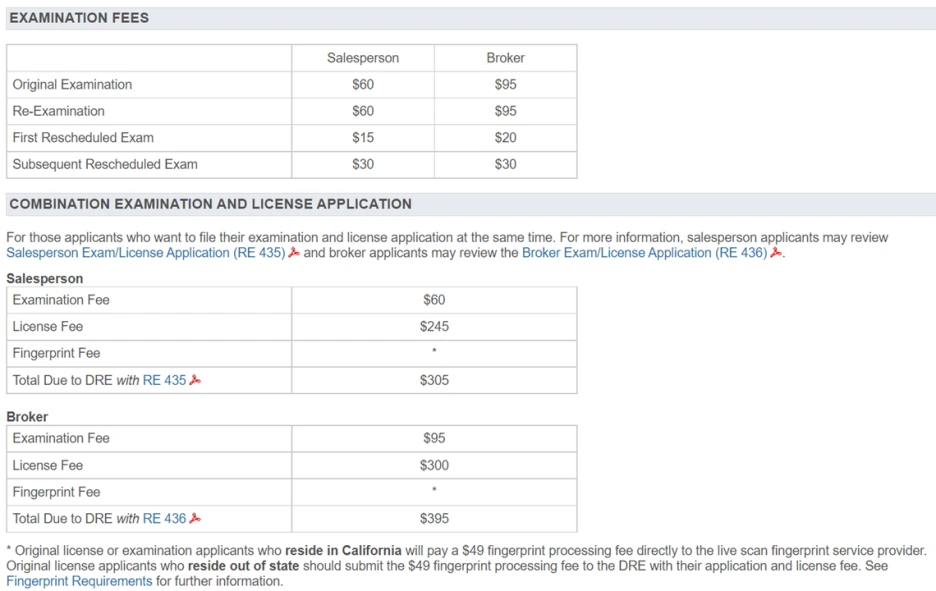Click First Rescheduled Exam row label
The image size is (936, 591).
point(83,138)
